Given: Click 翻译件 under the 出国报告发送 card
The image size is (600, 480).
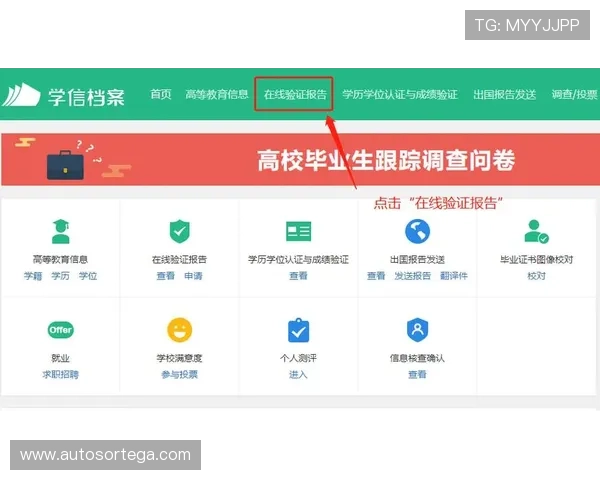Looking at the screenshot, I should point(454,276).
